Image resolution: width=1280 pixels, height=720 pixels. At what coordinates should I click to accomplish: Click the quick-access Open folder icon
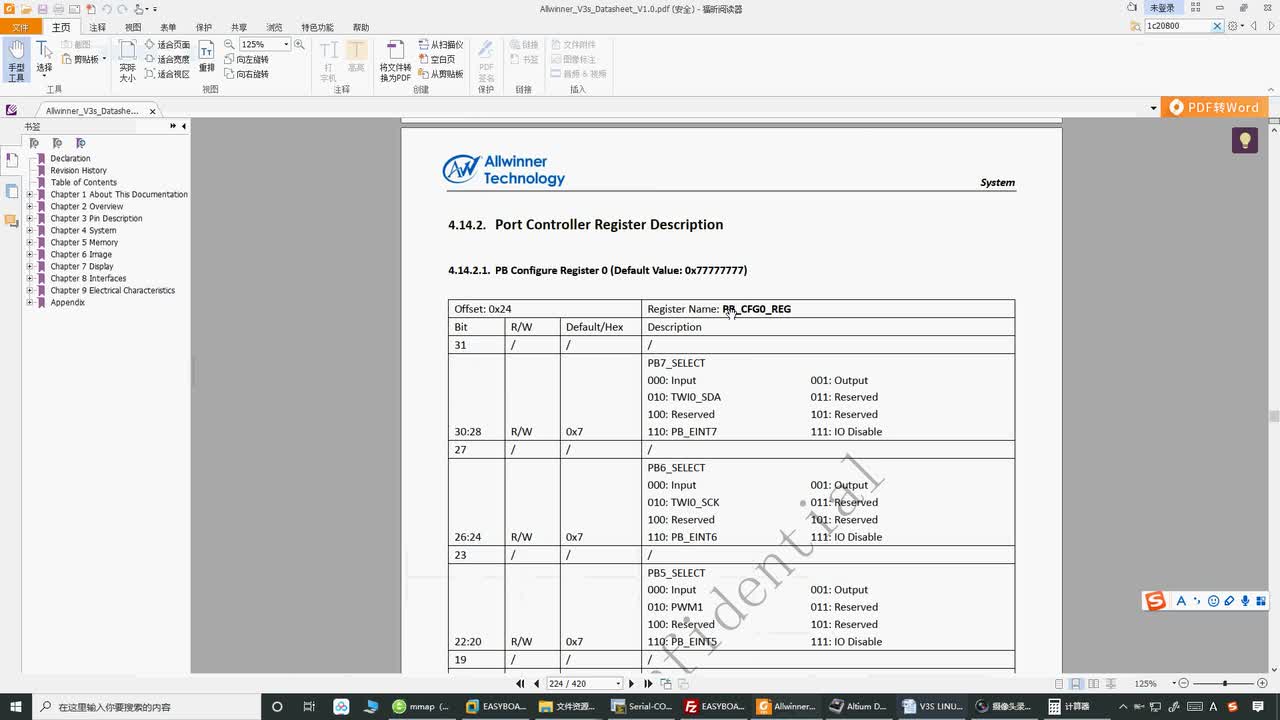point(26,8)
